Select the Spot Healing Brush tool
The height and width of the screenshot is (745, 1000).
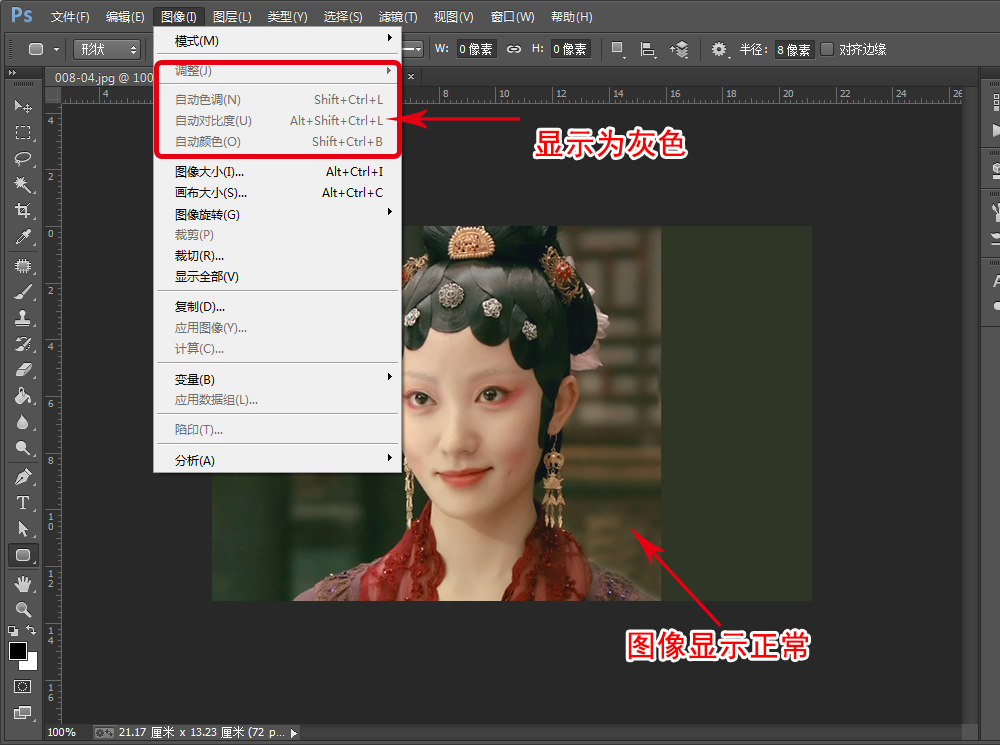point(23,265)
